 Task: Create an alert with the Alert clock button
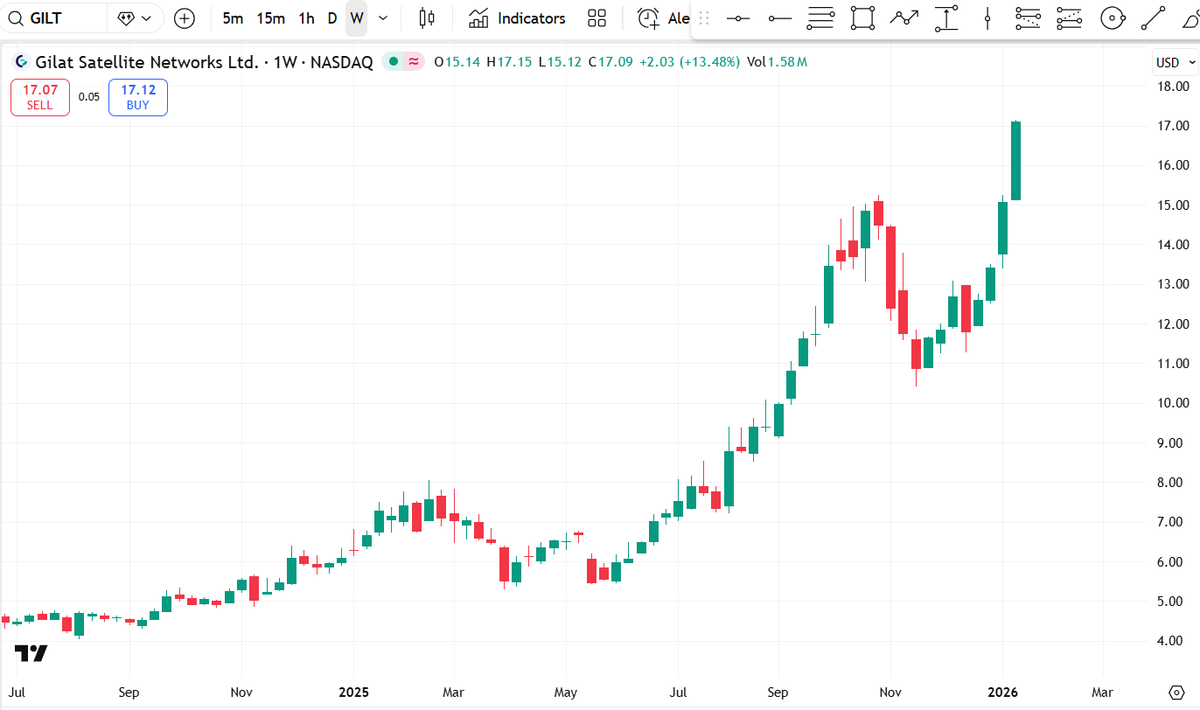(663, 18)
